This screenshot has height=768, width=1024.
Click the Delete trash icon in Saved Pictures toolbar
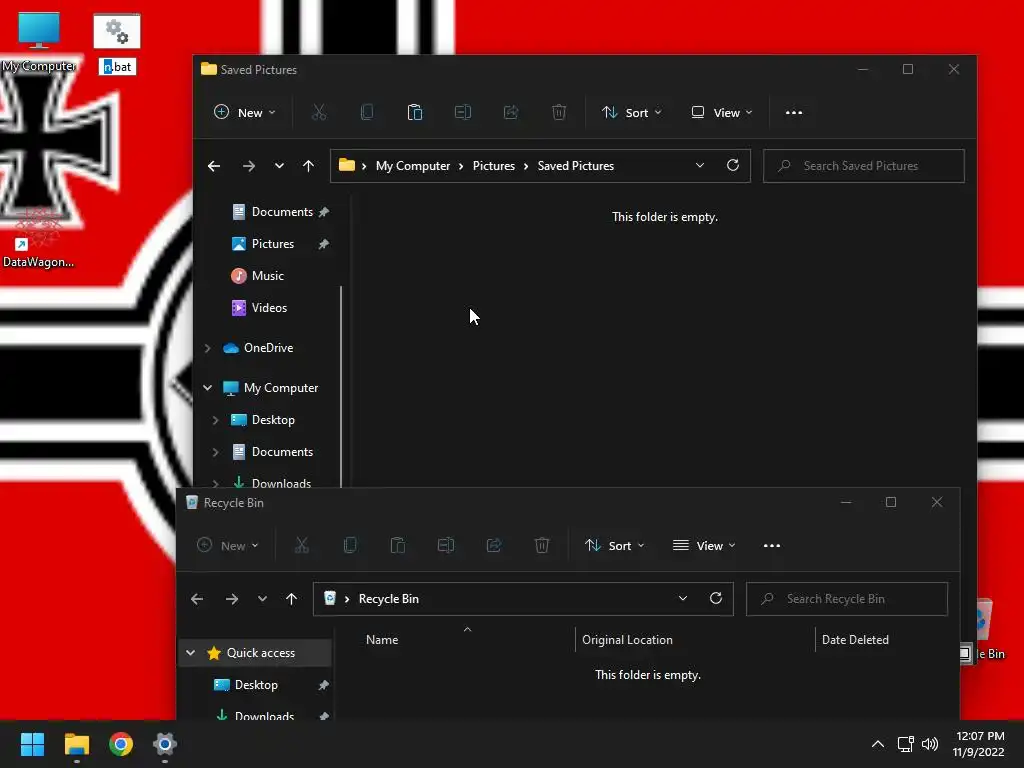pos(559,112)
